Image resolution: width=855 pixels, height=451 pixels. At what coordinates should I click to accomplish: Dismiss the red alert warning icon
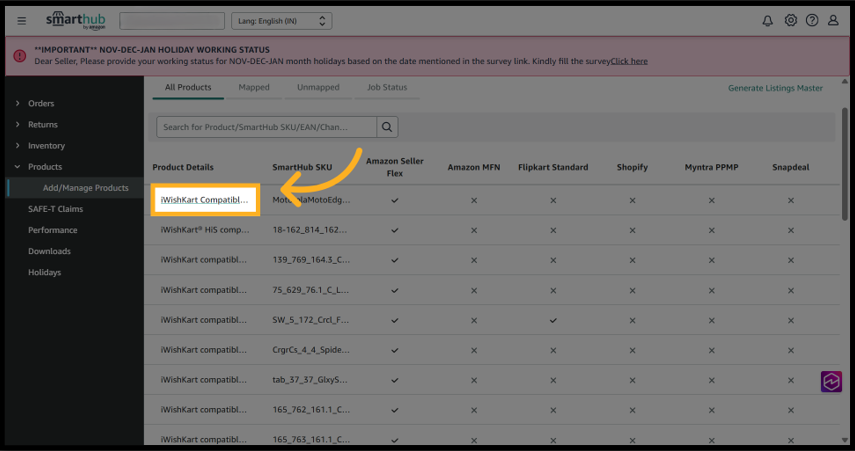pyautogui.click(x=20, y=55)
